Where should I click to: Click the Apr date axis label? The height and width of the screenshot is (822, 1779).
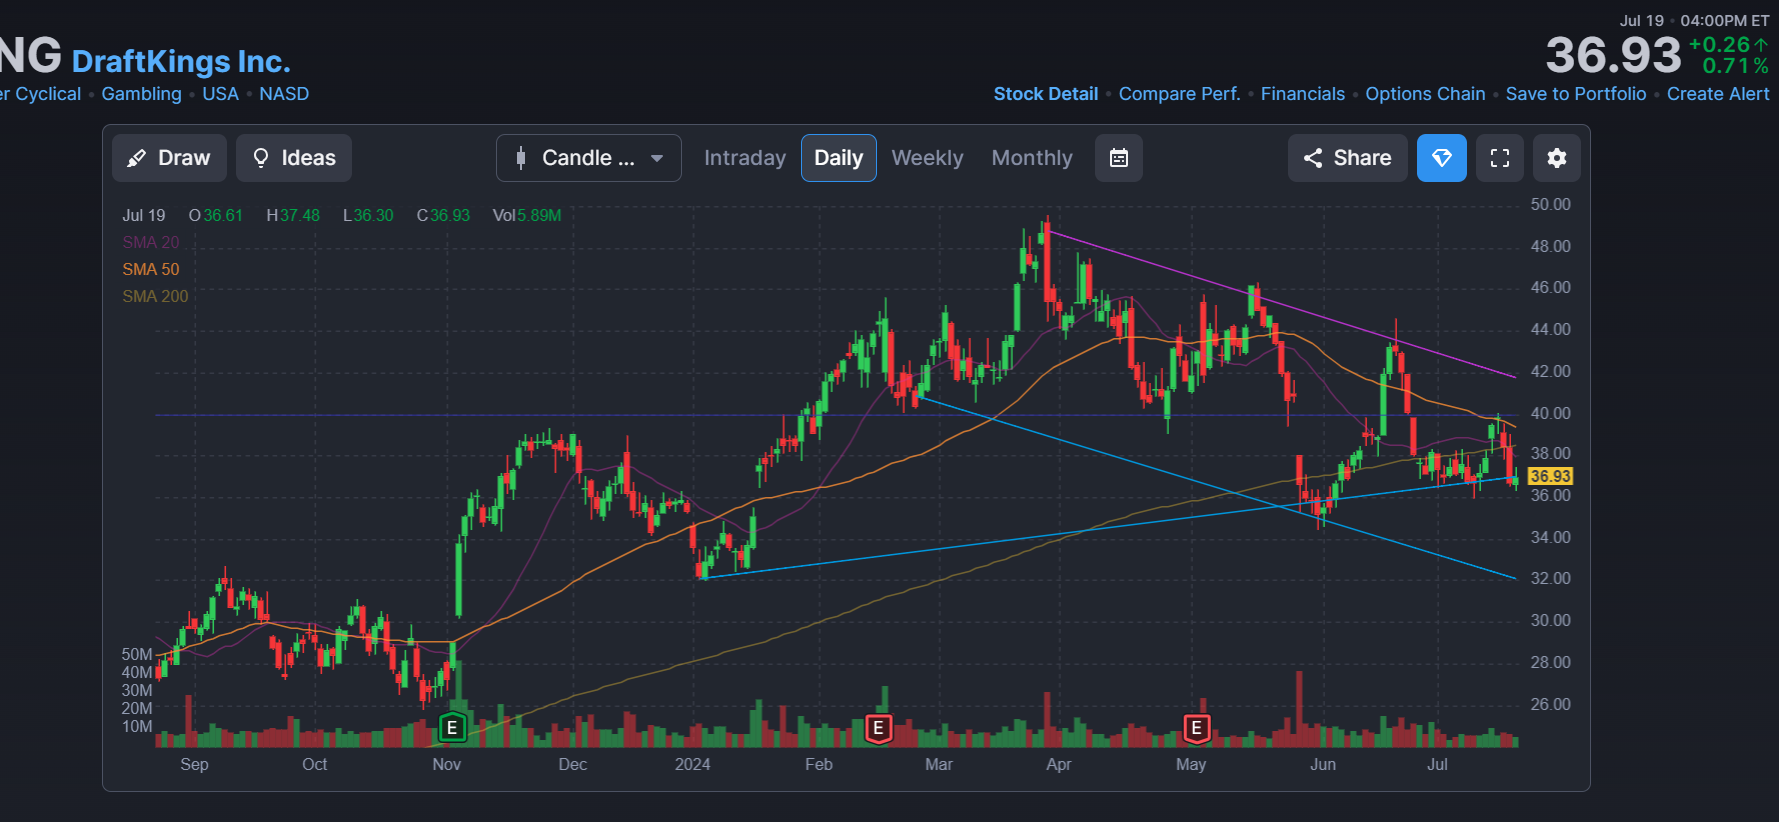(x=1058, y=764)
